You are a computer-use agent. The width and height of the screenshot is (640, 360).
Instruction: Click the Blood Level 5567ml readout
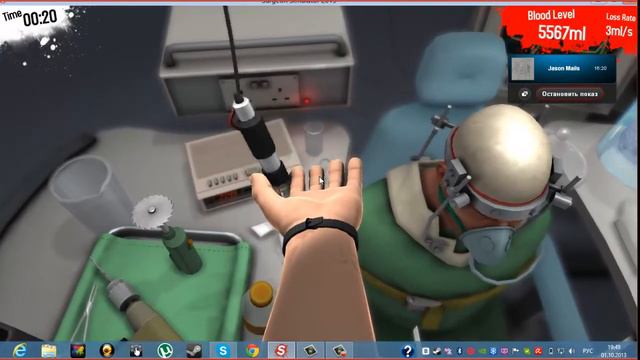(556, 26)
